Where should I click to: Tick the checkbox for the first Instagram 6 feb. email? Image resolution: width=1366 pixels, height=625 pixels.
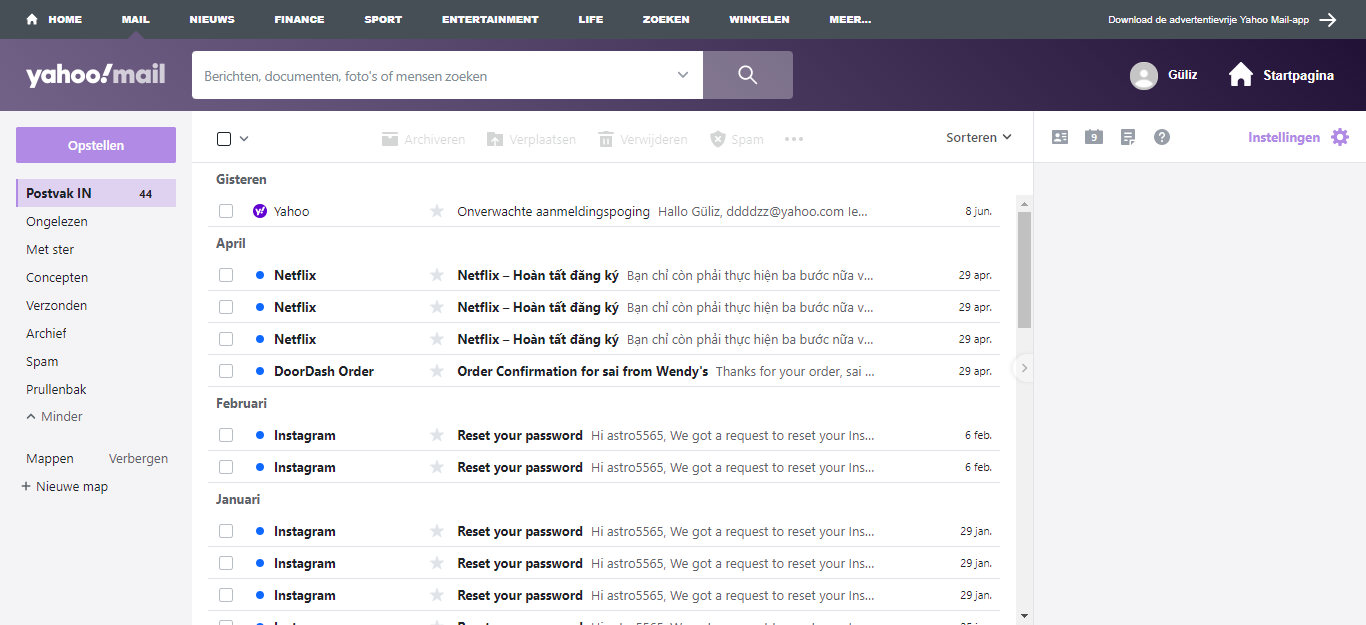(x=226, y=435)
